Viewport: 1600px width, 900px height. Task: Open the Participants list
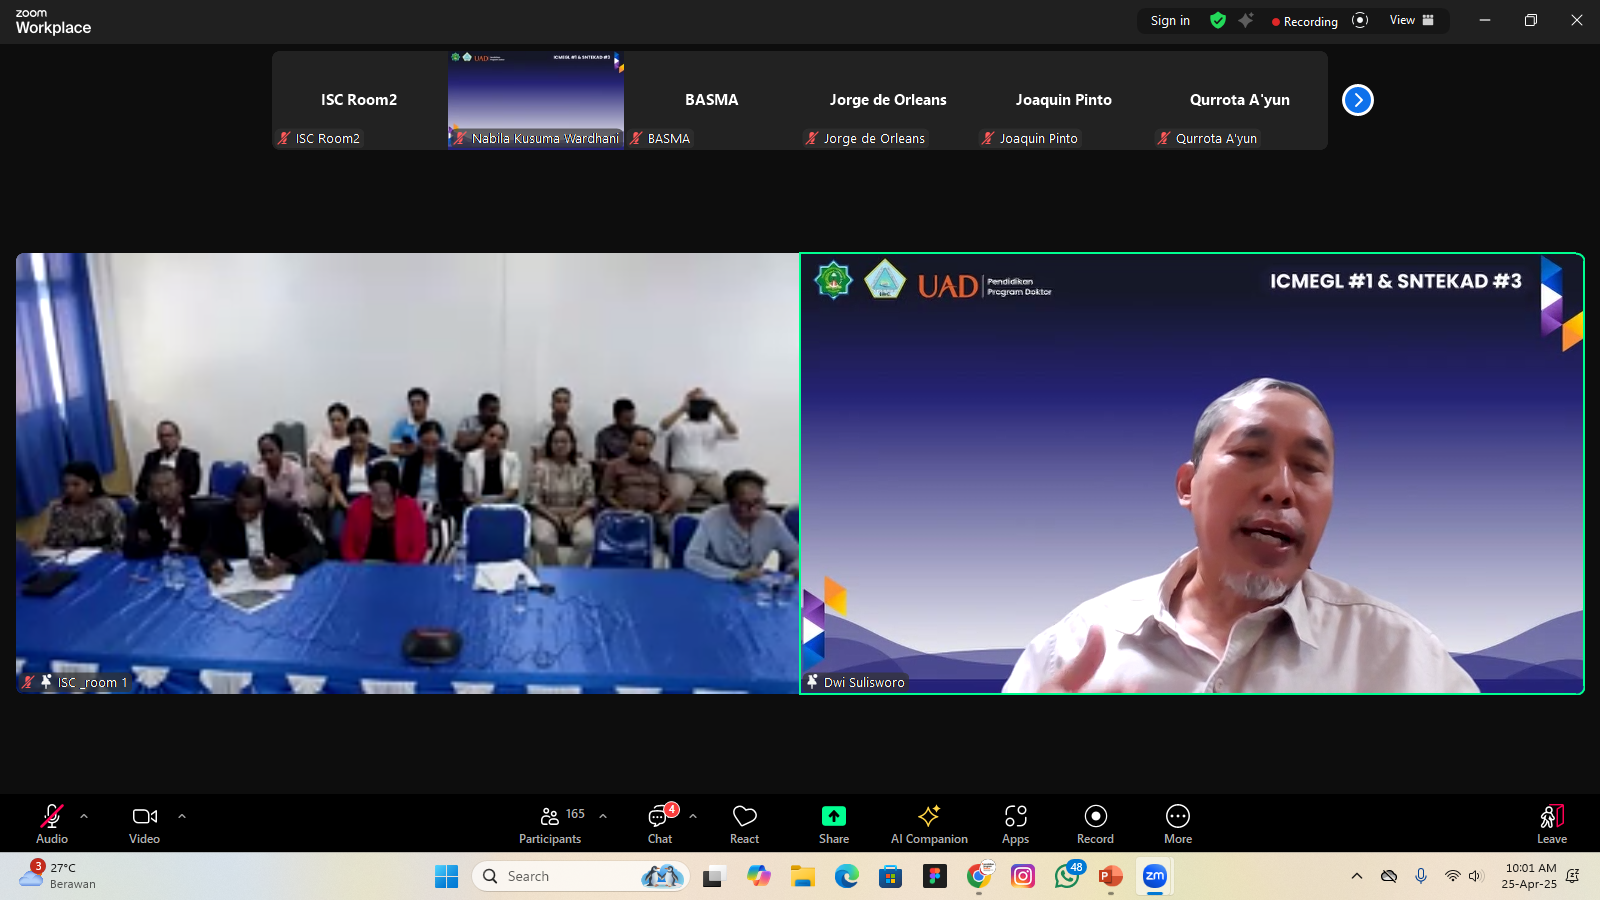click(x=550, y=824)
